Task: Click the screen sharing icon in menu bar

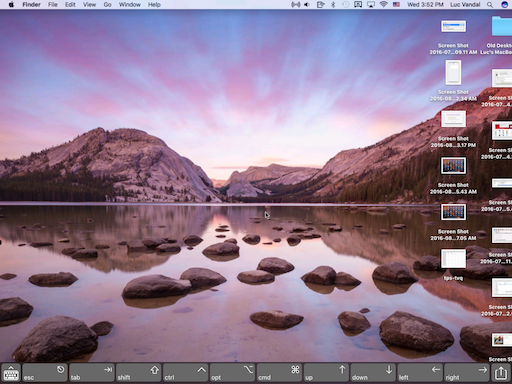Action: pyautogui.click(x=358, y=5)
